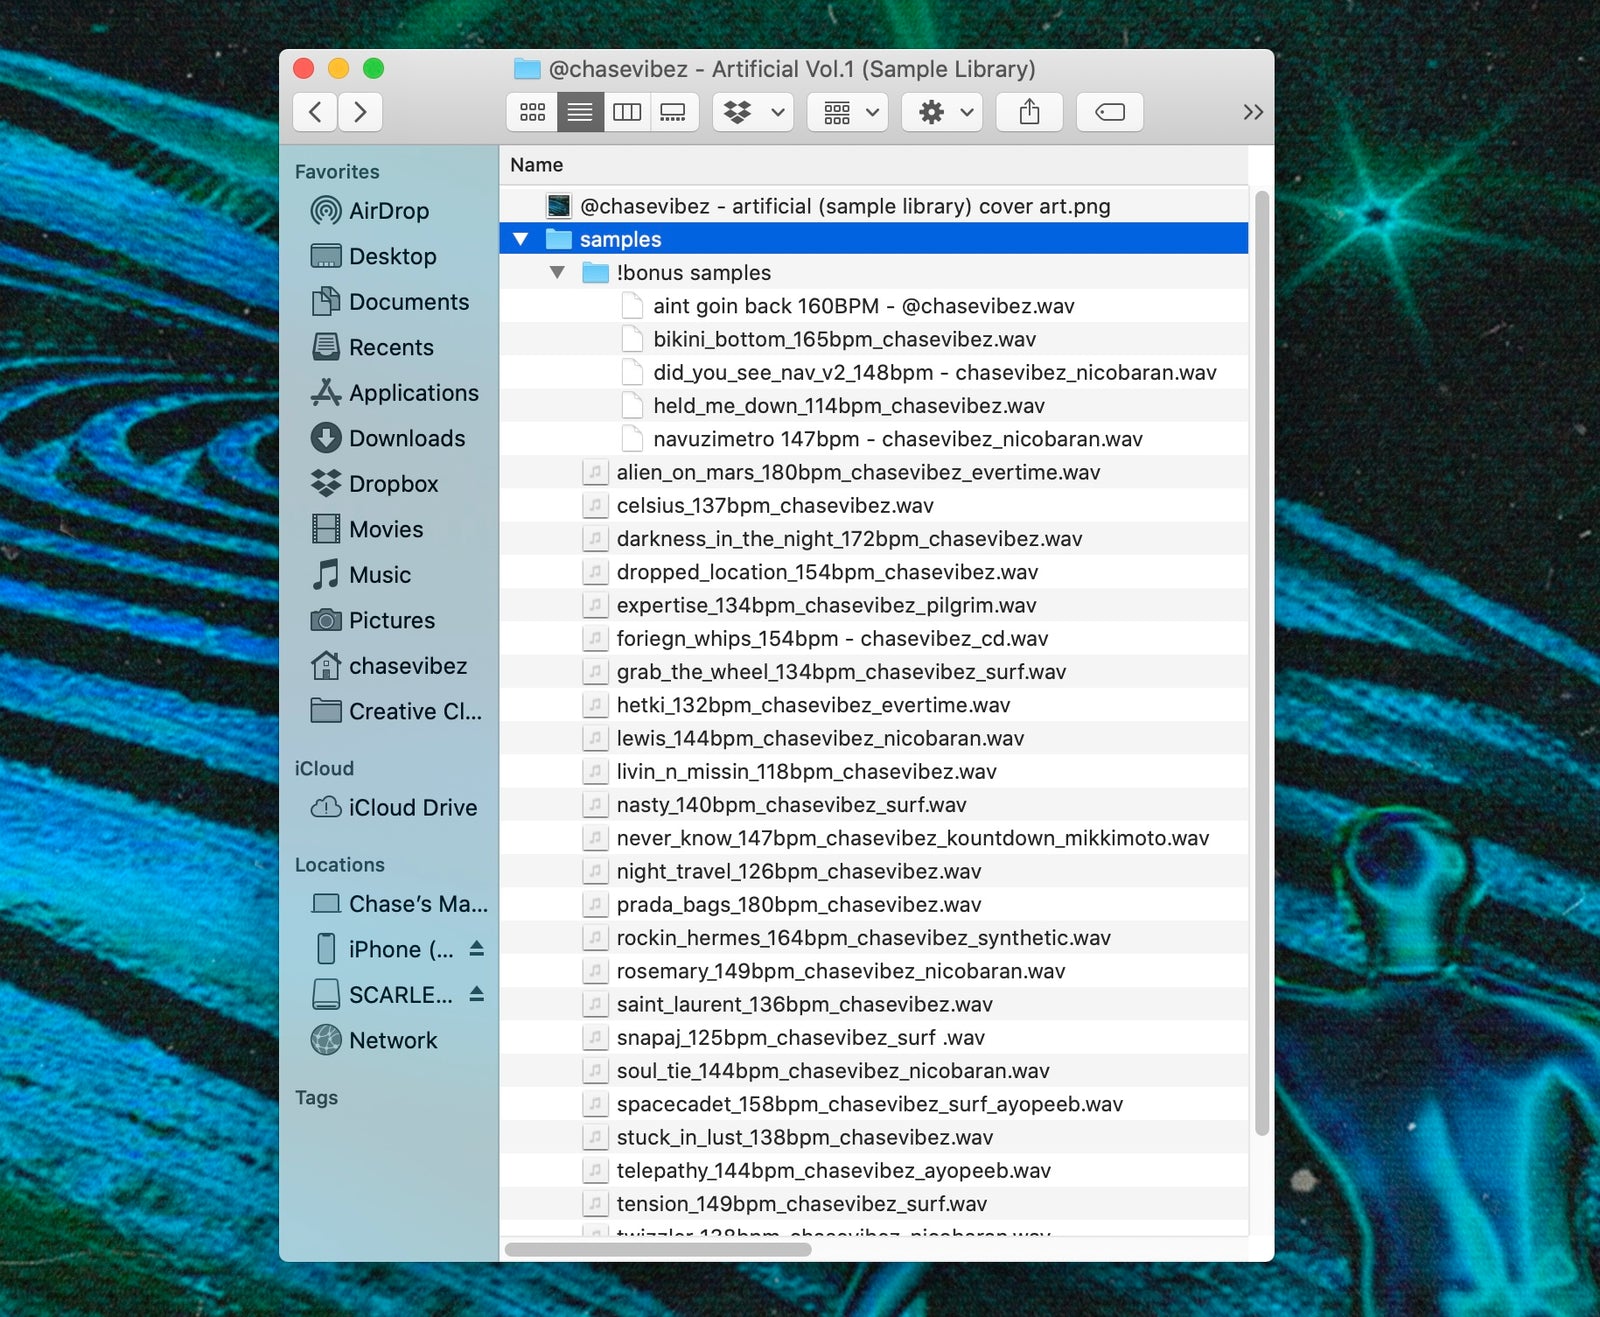Viewport: 1600px width, 1317px height.
Task: Switch Finder to icon view
Action: (532, 112)
